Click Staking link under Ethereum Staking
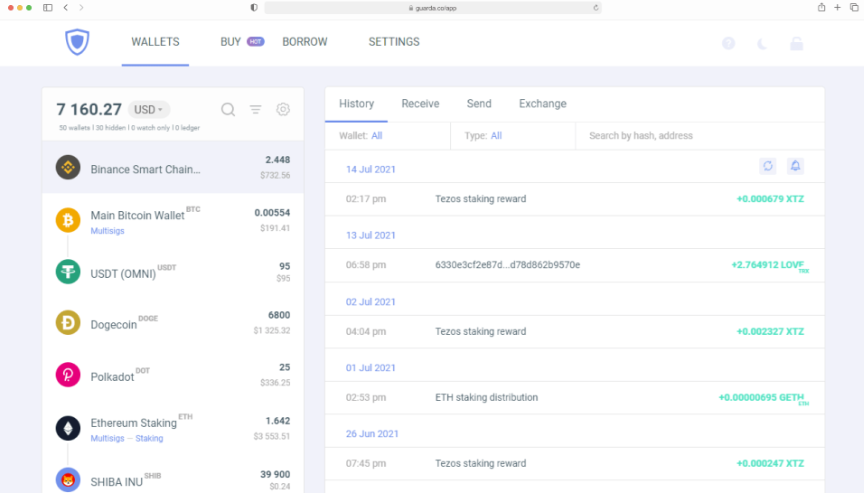The width and height of the screenshot is (864, 495). tap(149, 438)
